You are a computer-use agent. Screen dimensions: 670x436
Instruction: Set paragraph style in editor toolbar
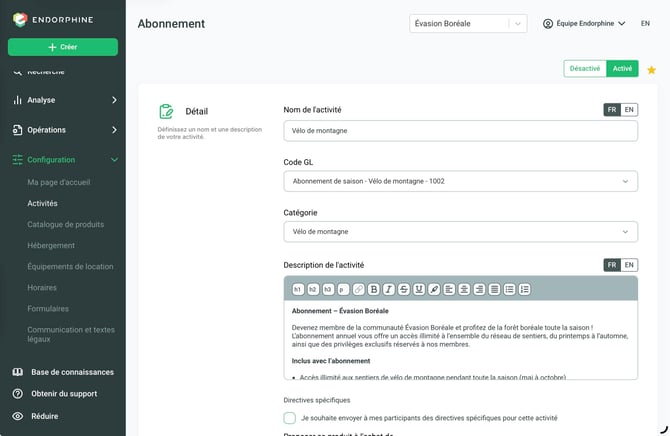pos(343,289)
